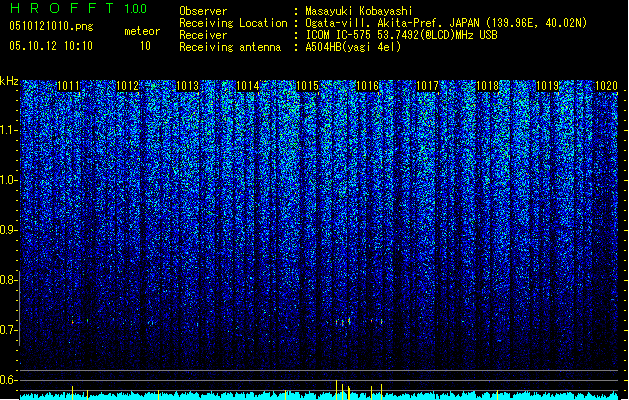629x400 pixels.
Task: Click the Receiving antenna label
Action: pyautogui.click(x=230, y=47)
